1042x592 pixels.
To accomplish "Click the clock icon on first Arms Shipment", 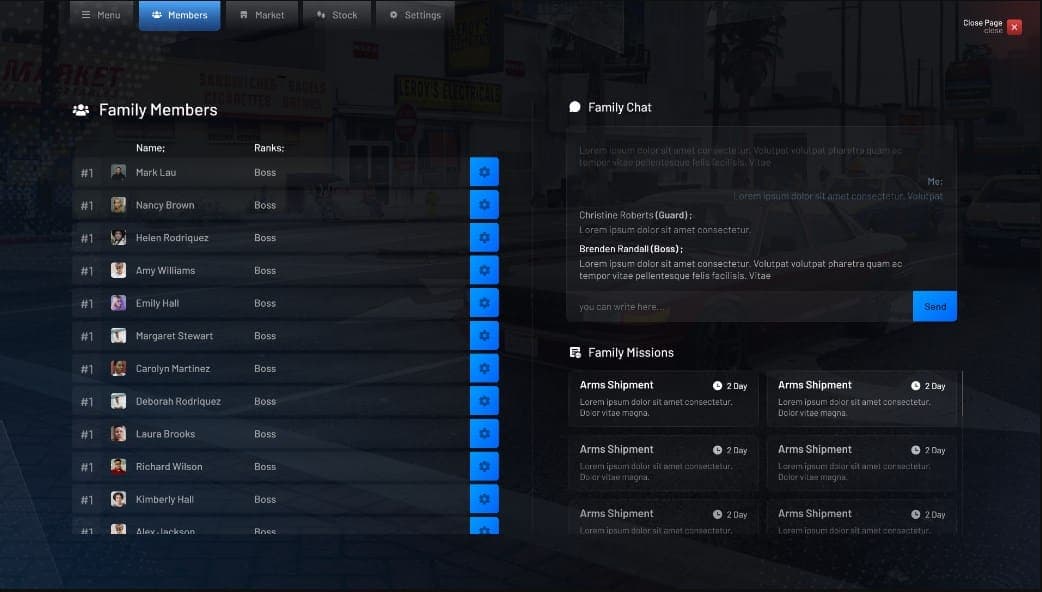I will pos(717,385).
